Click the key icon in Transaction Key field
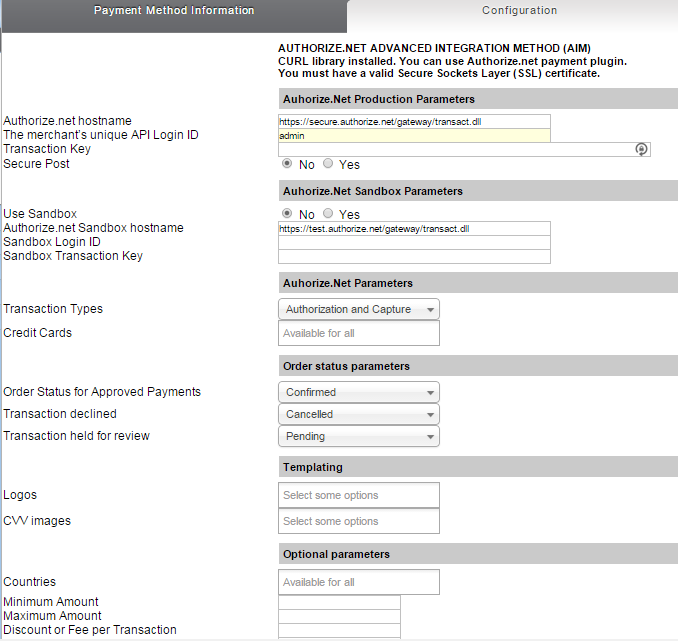The height and width of the screenshot is (641, 678). pos(641,149)
